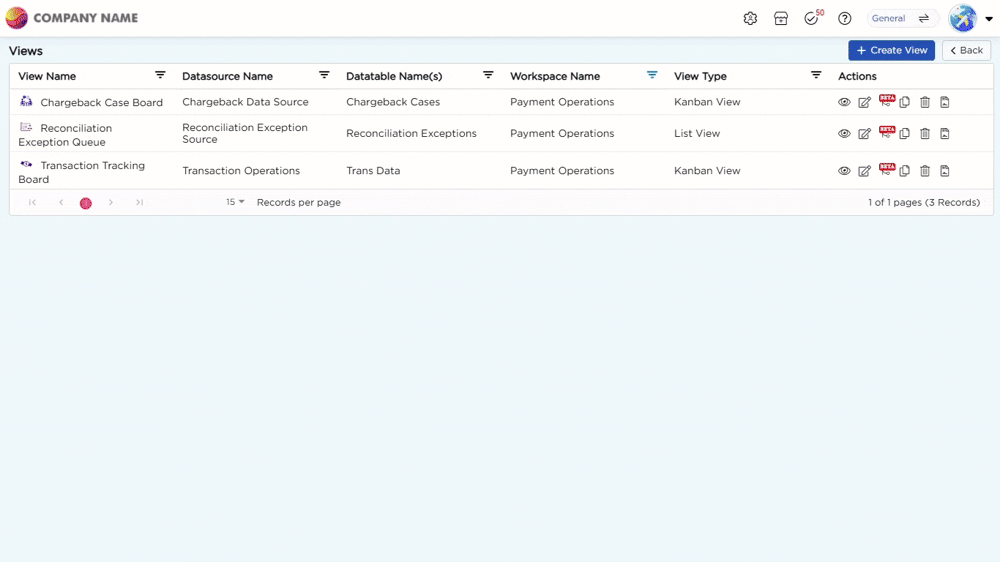
Task: Open filter for View Name column
Action: click(x=160, y=75)
